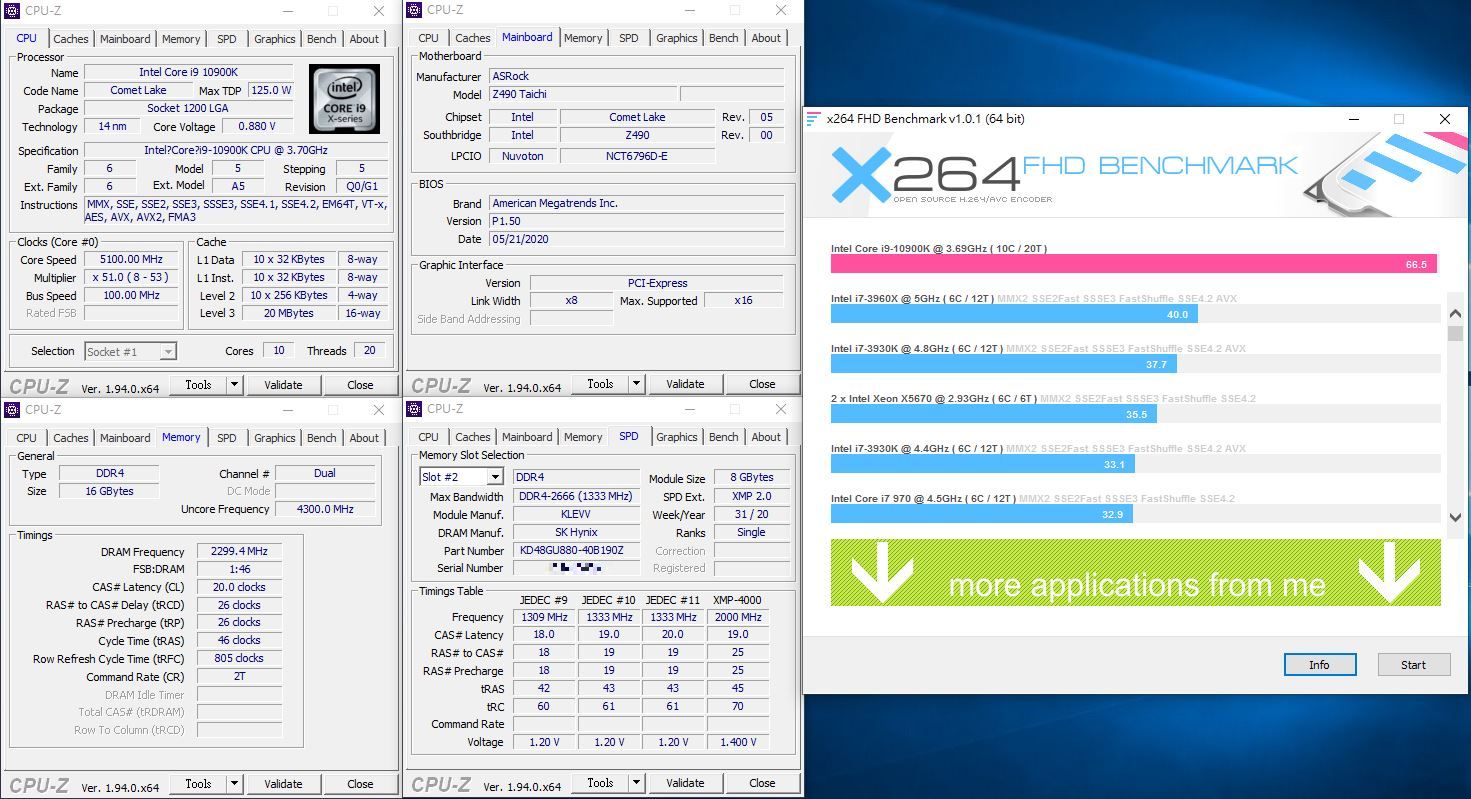The image size is (1471, 799).
Task: Click the DRAM Manuf. value 'SK Hynix'
Action: tap(576, 533)
